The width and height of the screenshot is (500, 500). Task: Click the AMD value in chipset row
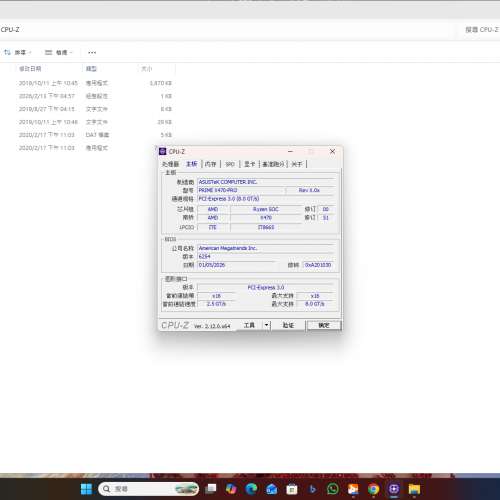pyautogui.click(x=213, y=209)
